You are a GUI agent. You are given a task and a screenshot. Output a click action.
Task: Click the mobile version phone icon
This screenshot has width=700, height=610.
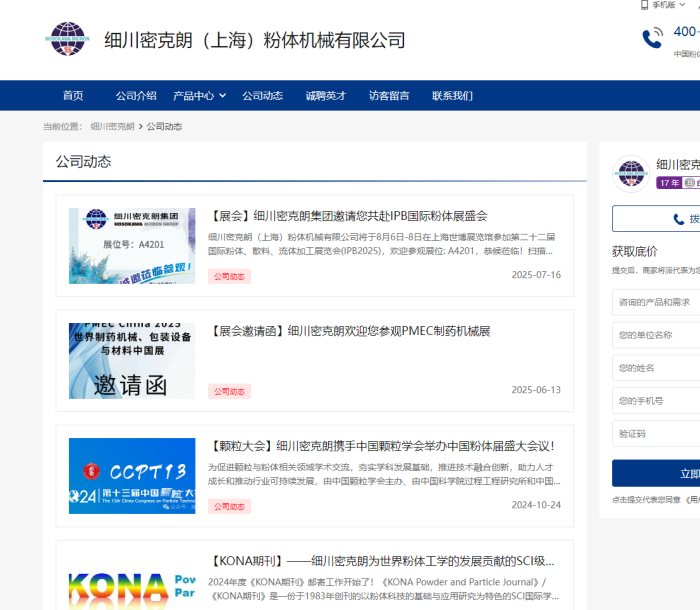click(x=645, y=5)
